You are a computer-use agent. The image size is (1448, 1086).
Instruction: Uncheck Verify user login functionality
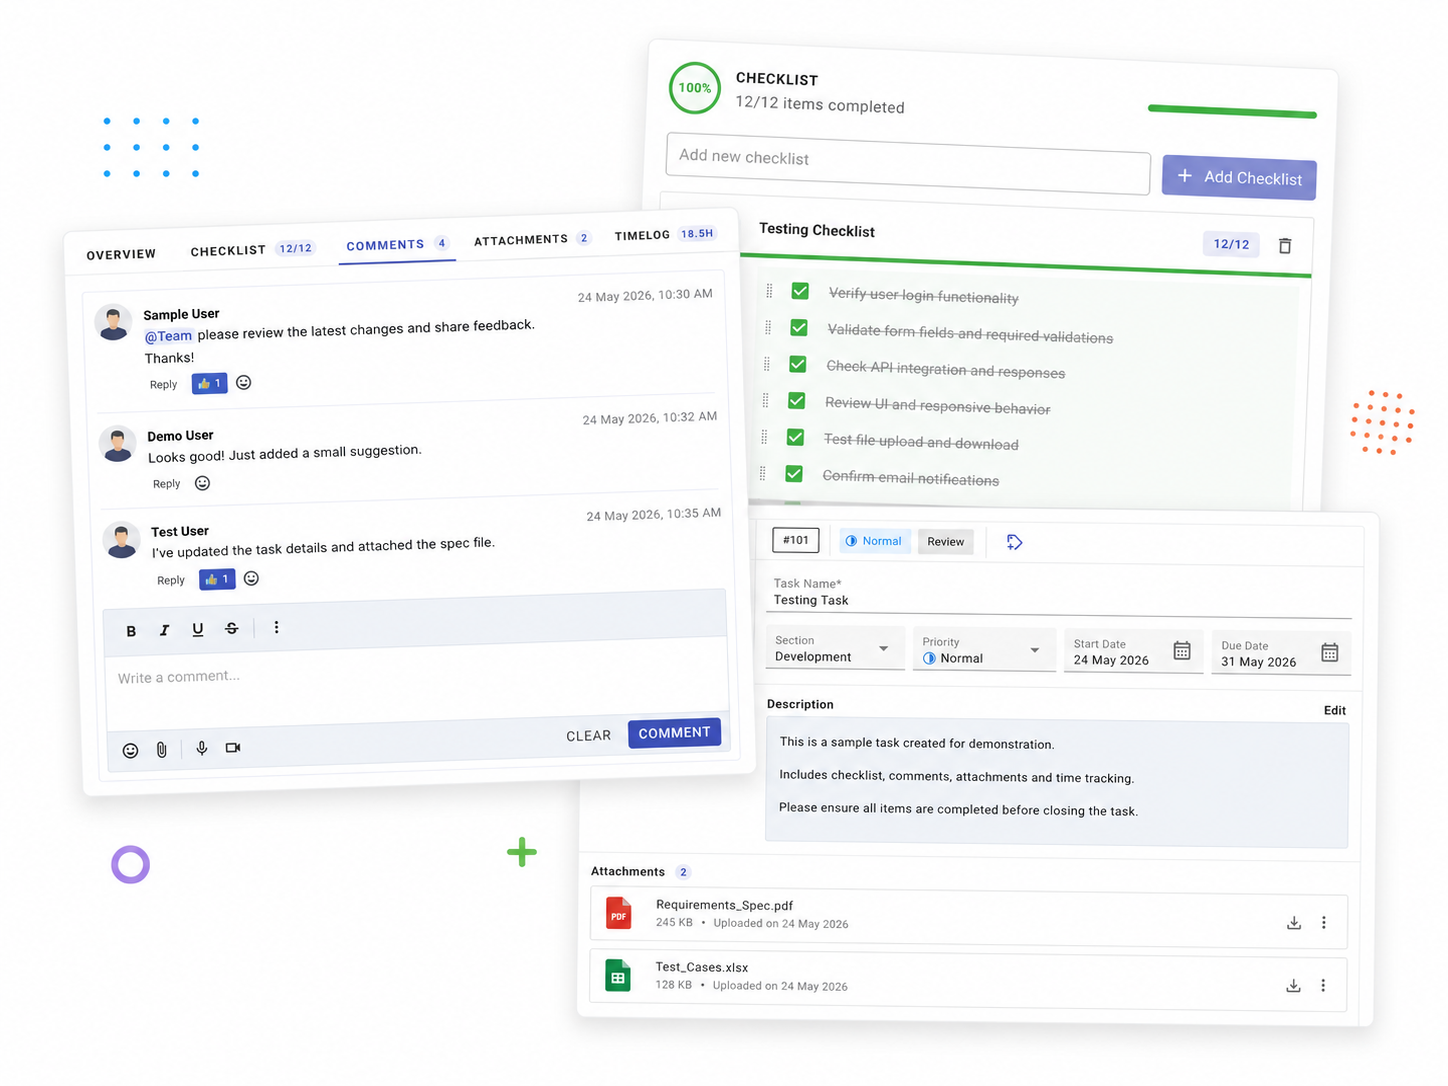800,291
